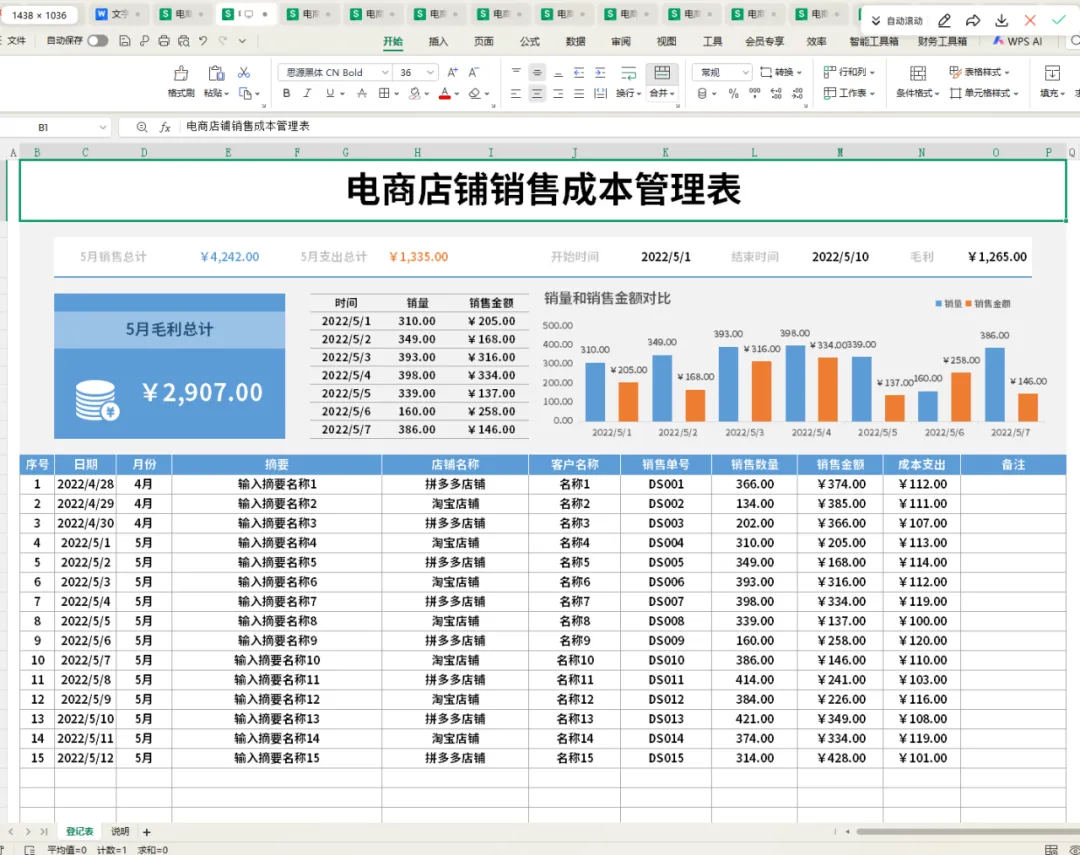The width and height of the screenshot is (1080, 855).
Task: Toggle the AutoSave (自动保存) switch
Action: pos(98,41)
